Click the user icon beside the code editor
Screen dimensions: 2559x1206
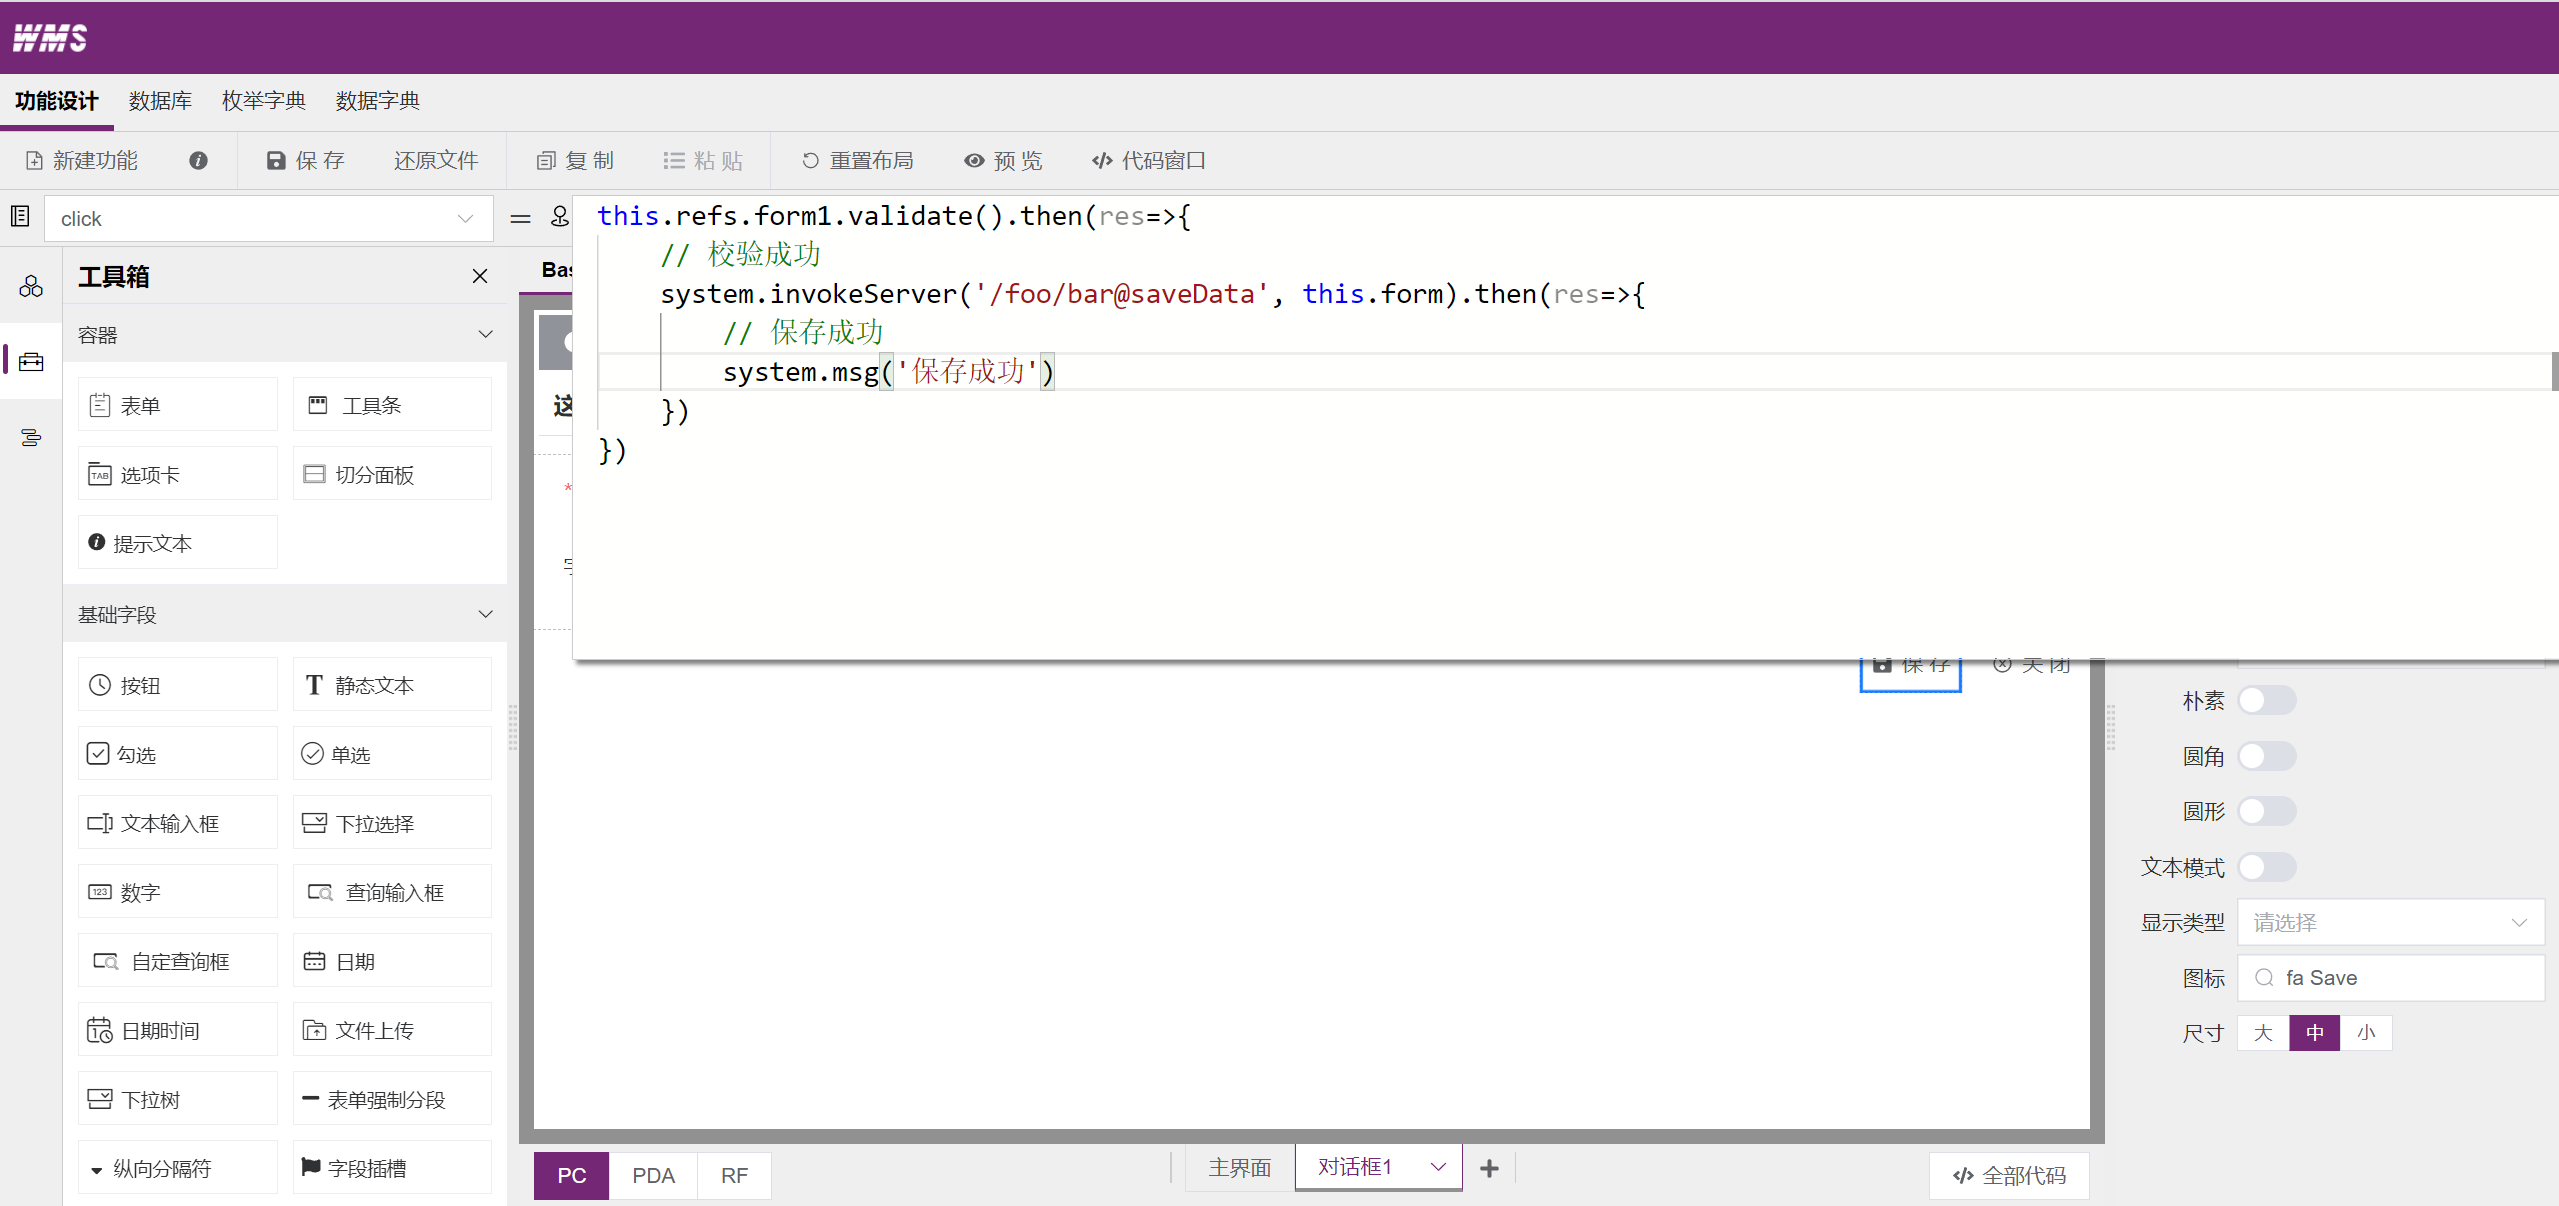[560, 216]
